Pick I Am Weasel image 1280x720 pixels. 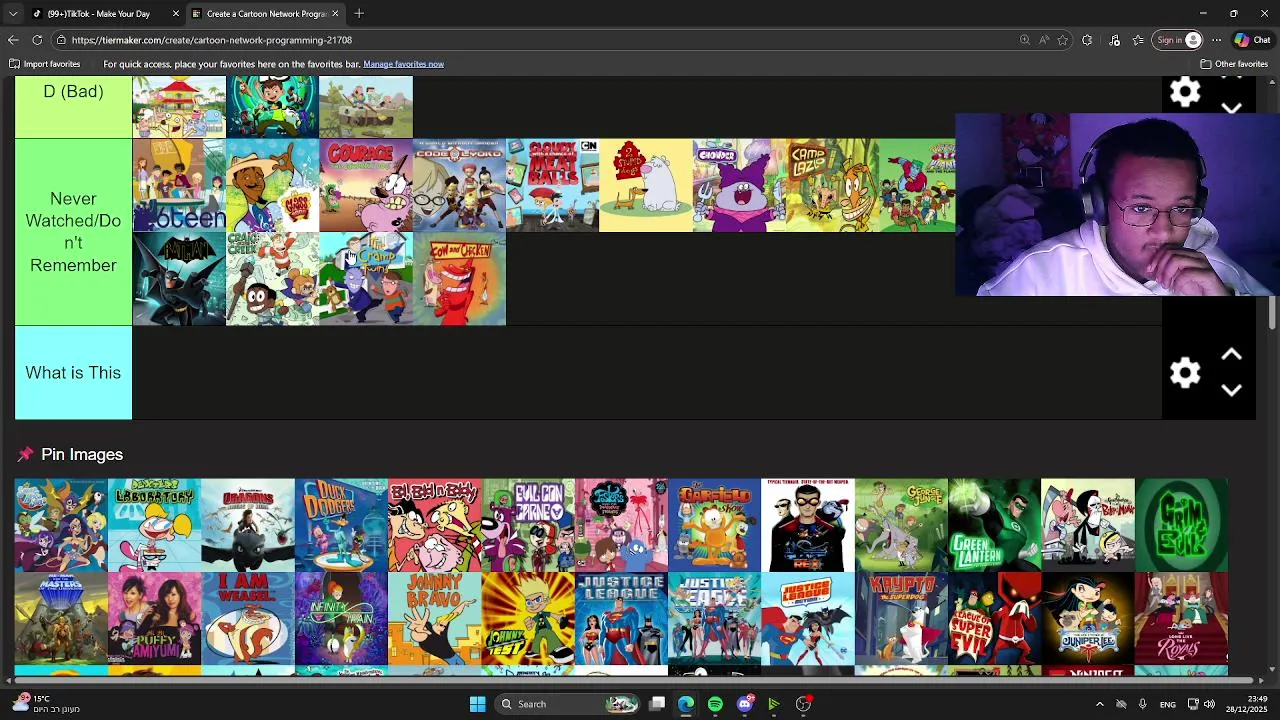point(248,619)
